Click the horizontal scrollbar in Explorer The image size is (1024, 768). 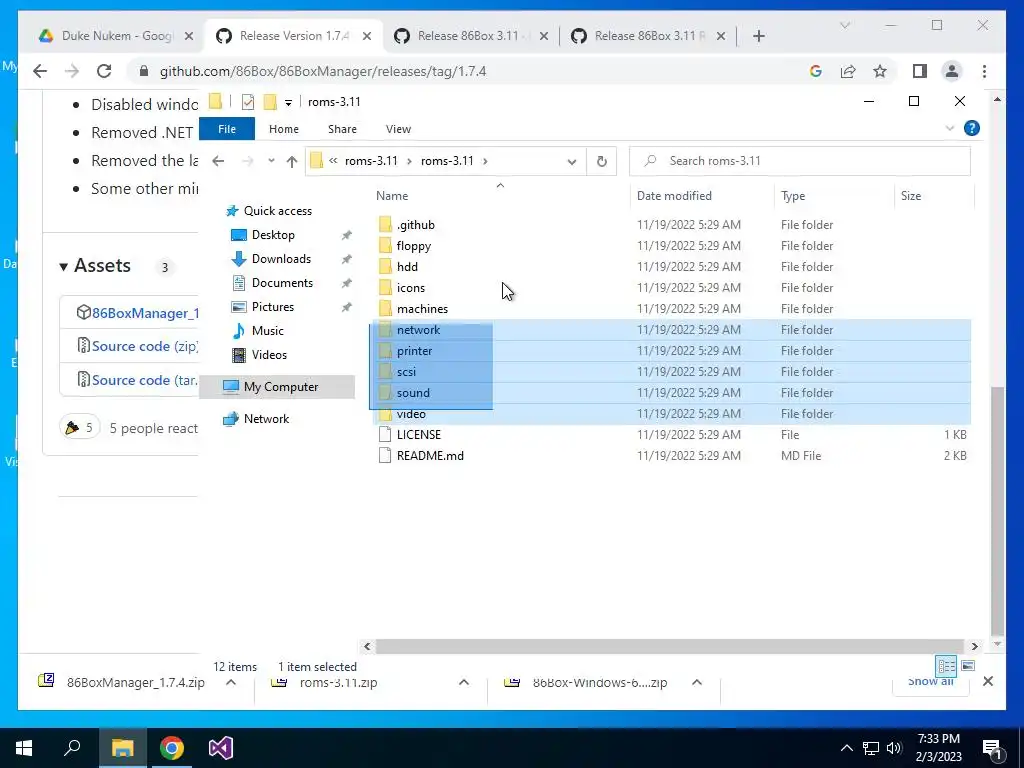coord(670,646)
